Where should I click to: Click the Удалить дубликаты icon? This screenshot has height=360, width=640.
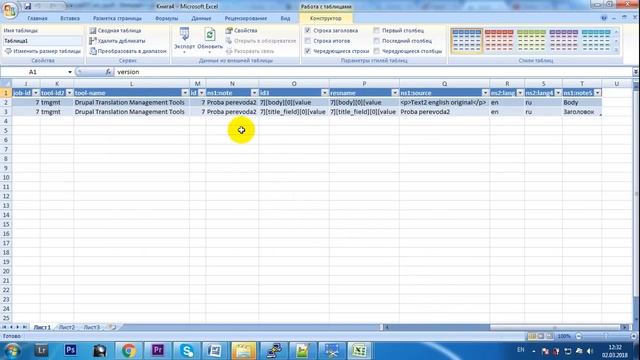pos(93,41)
